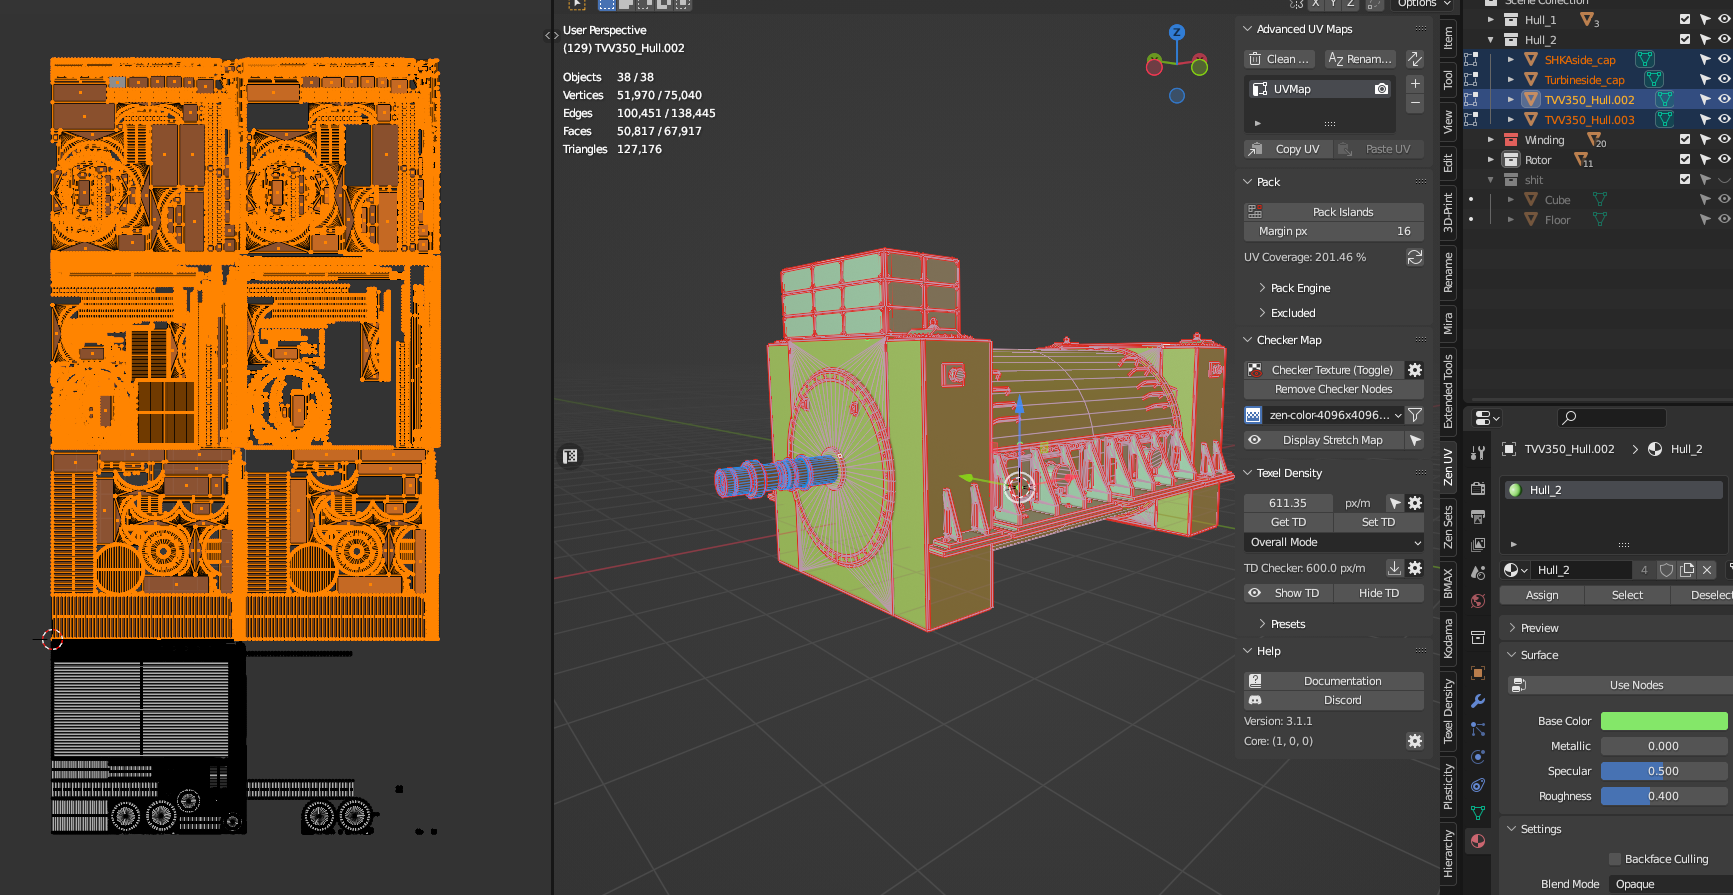Viewport: 1733px width, 895px height.
Task: Click the TD Checker download arrow icon
Action: coord(1394,568)
